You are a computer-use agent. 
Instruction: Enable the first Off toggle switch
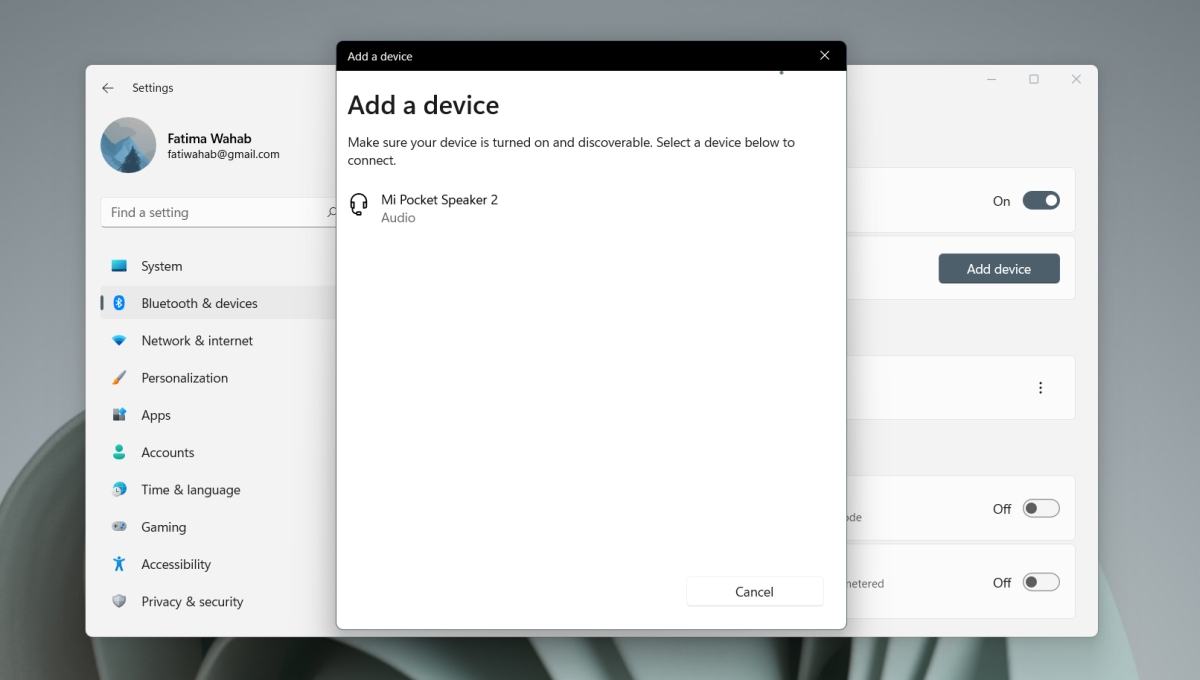click(1040, 509)
